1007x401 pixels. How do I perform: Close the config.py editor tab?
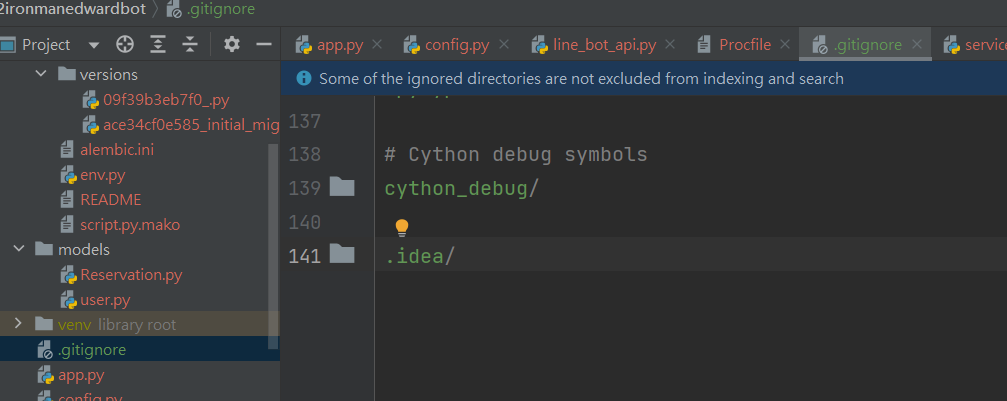pos(505,45)
